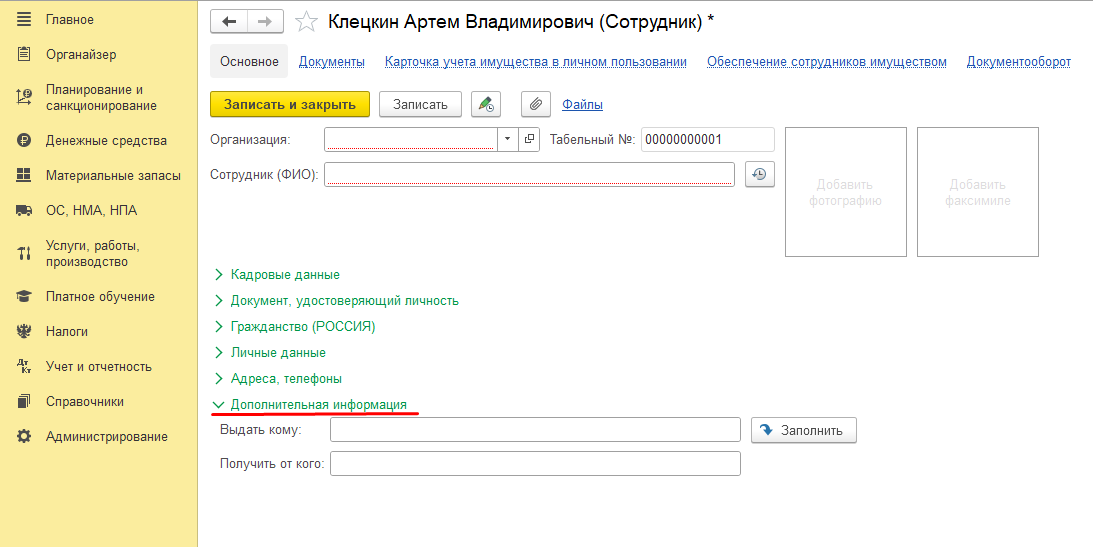Viewport: 1093px width, 547px height.
Task: Open the Администрирование section
Action: 107,437
